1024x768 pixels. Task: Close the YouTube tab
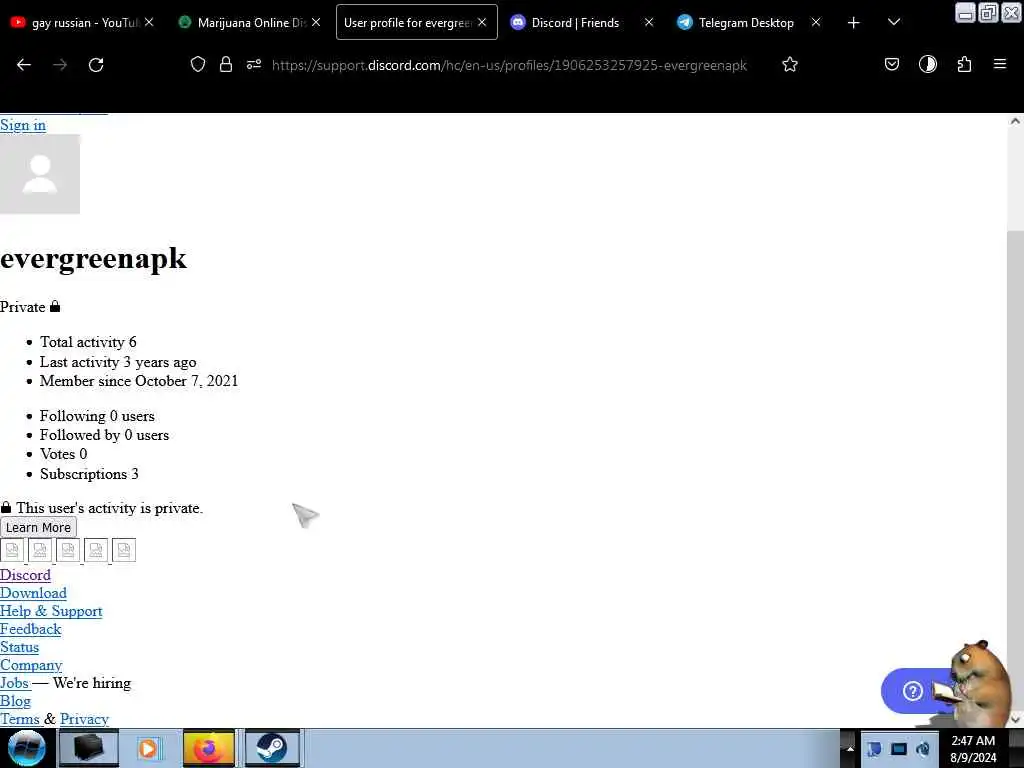[x=149, y=22]
